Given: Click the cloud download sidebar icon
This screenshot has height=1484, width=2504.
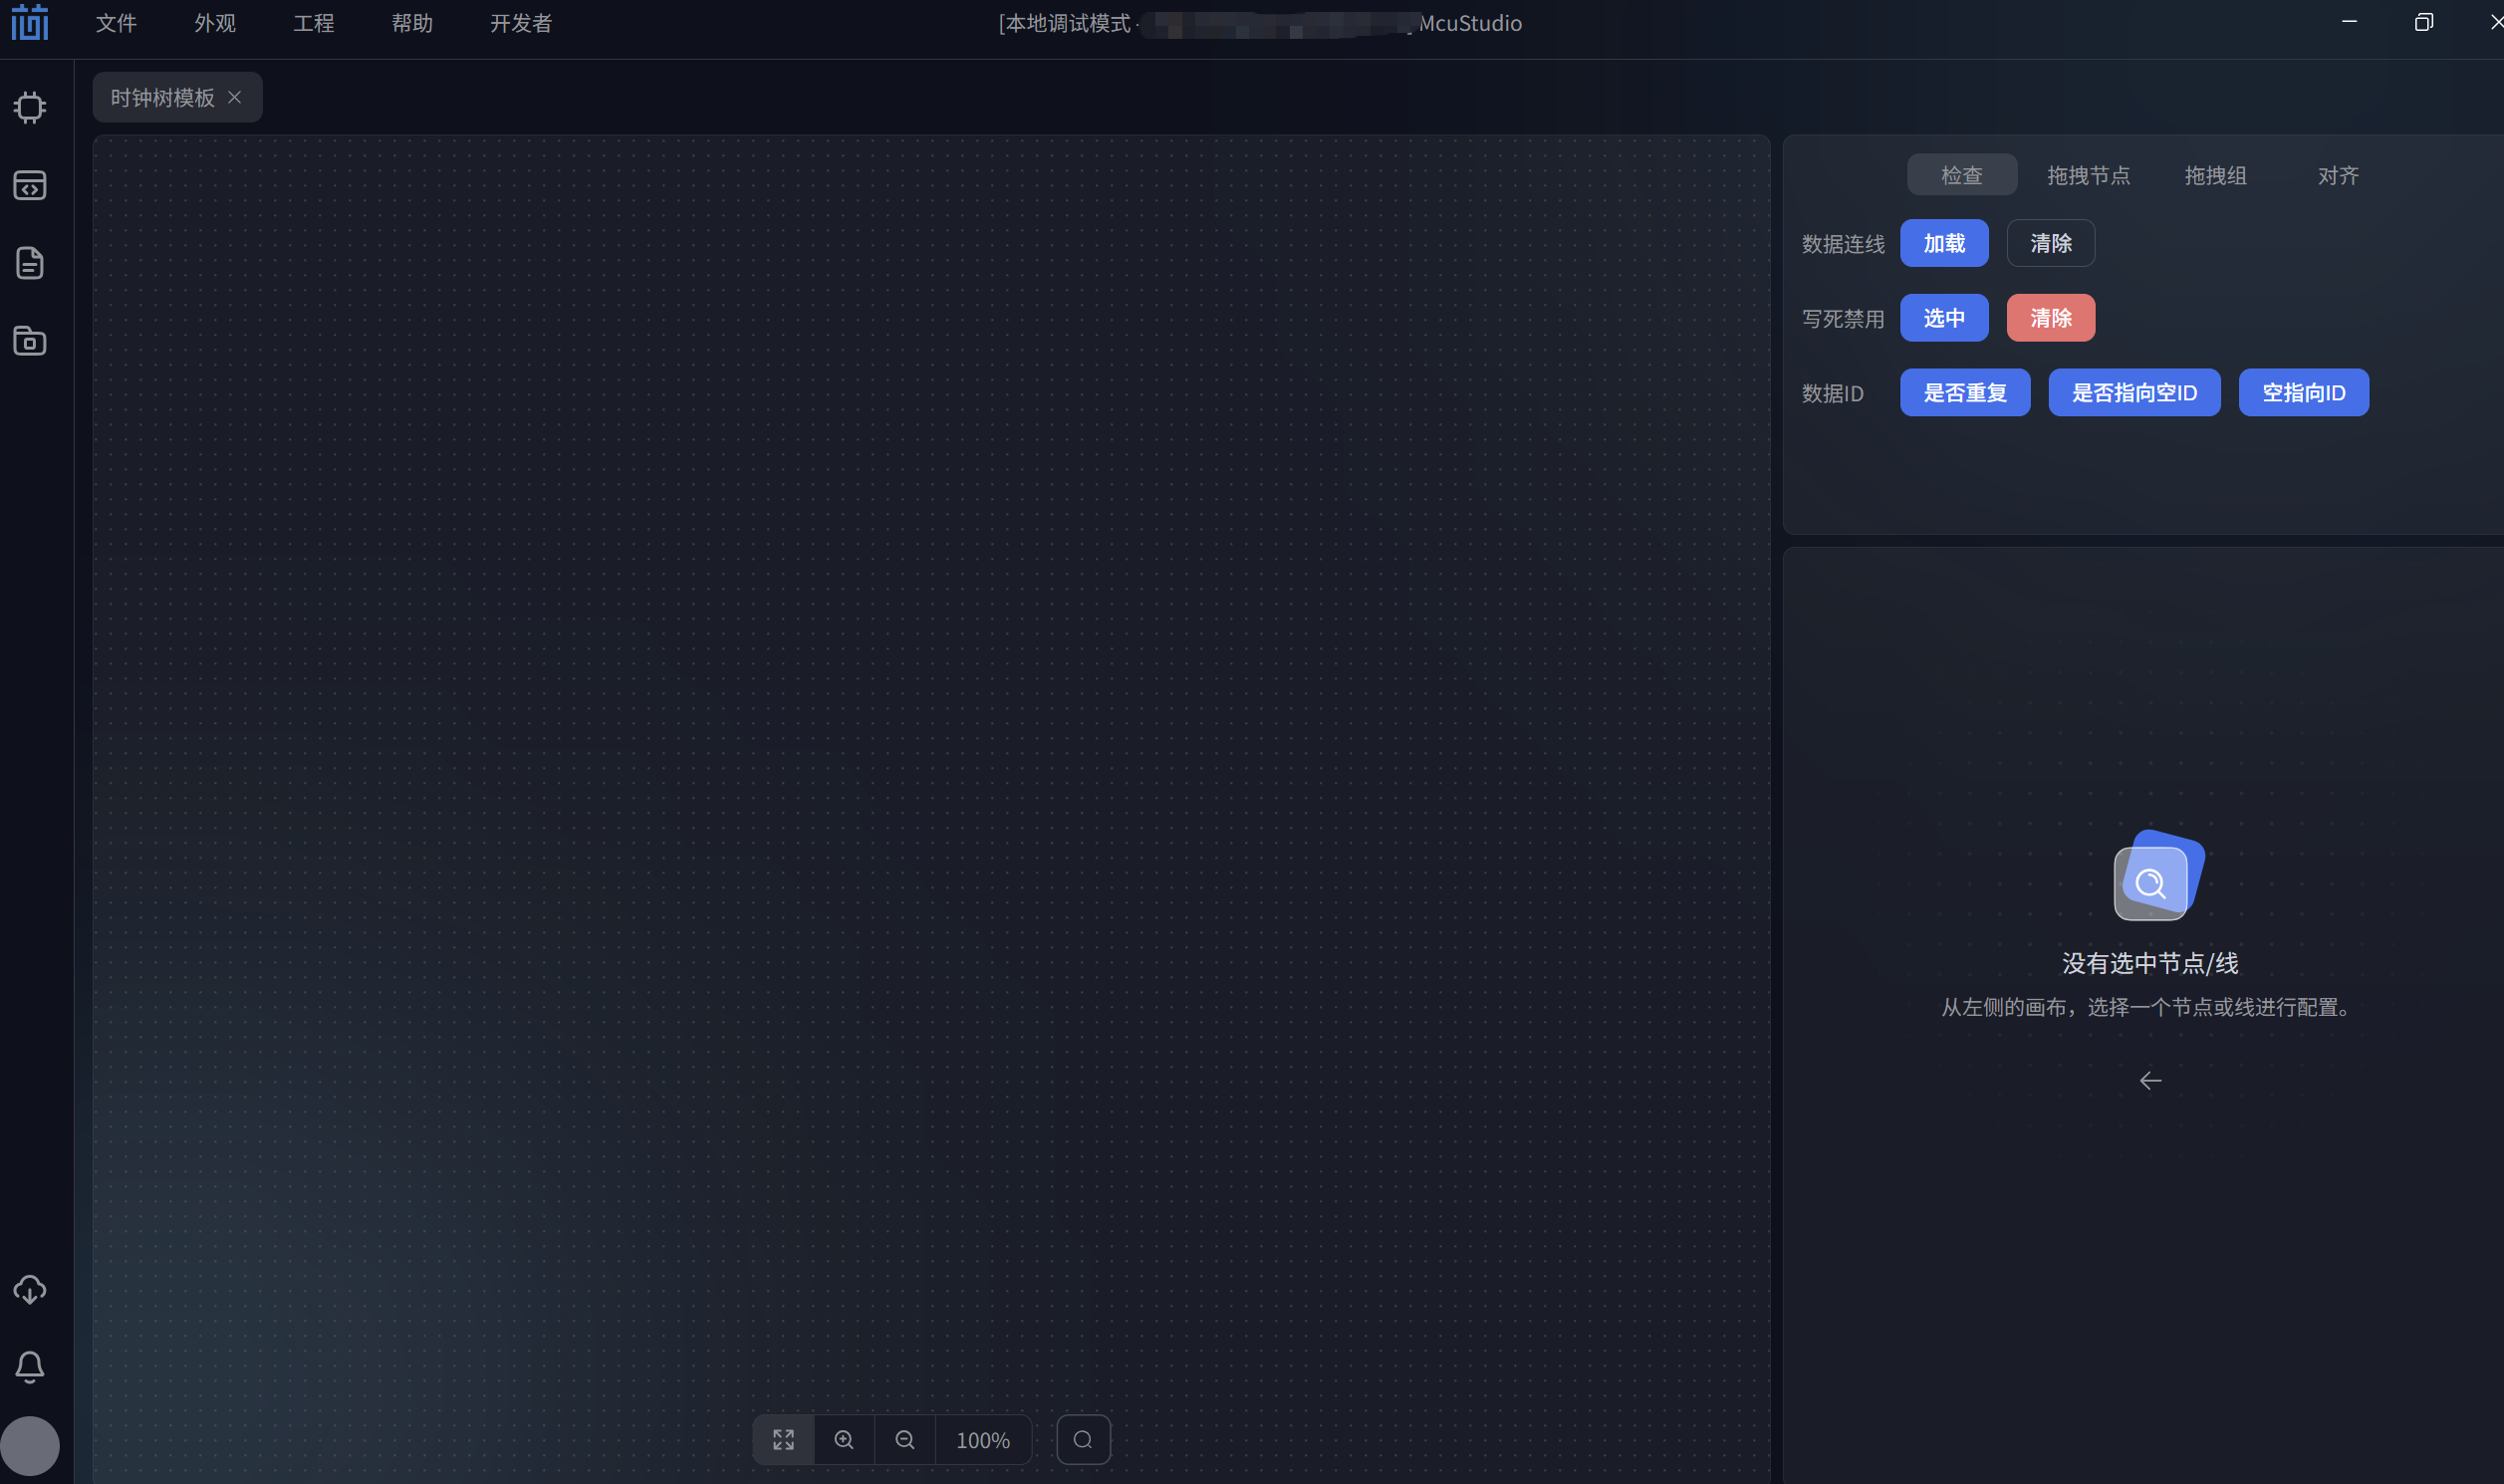Looking at the screenshot, I should coord(30,1289).
